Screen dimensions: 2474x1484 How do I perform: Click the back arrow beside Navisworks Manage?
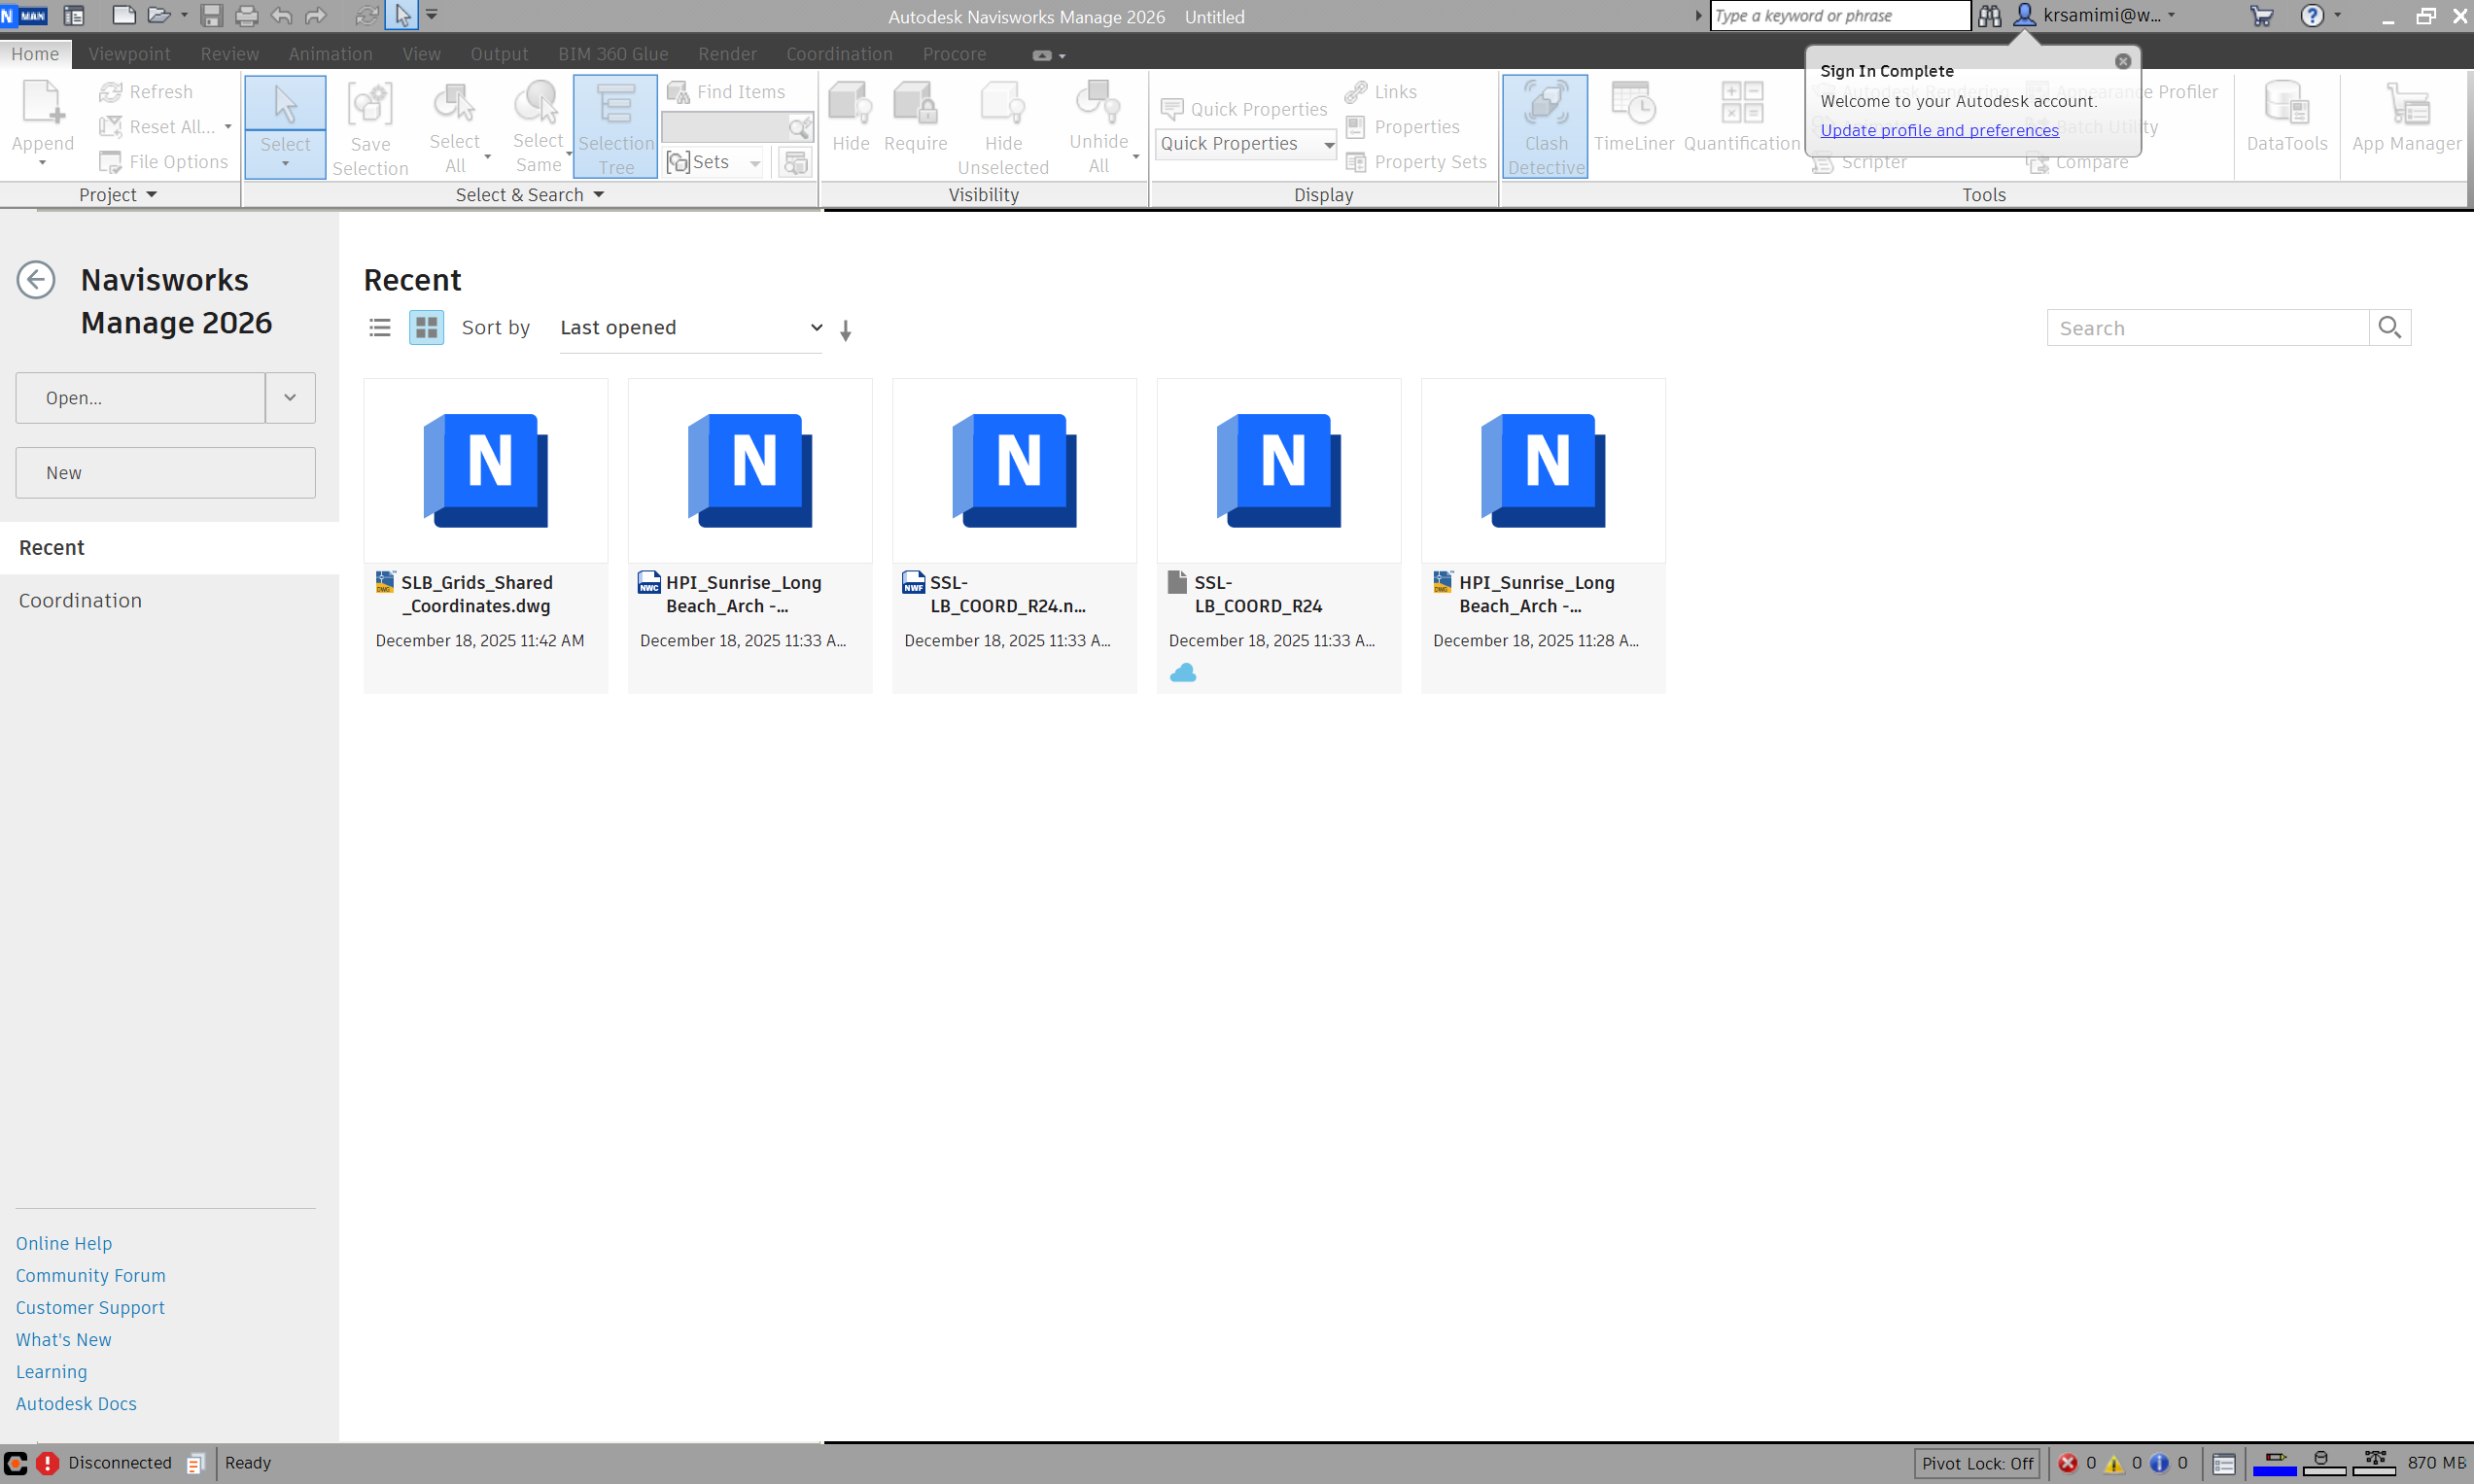(36, 280)
